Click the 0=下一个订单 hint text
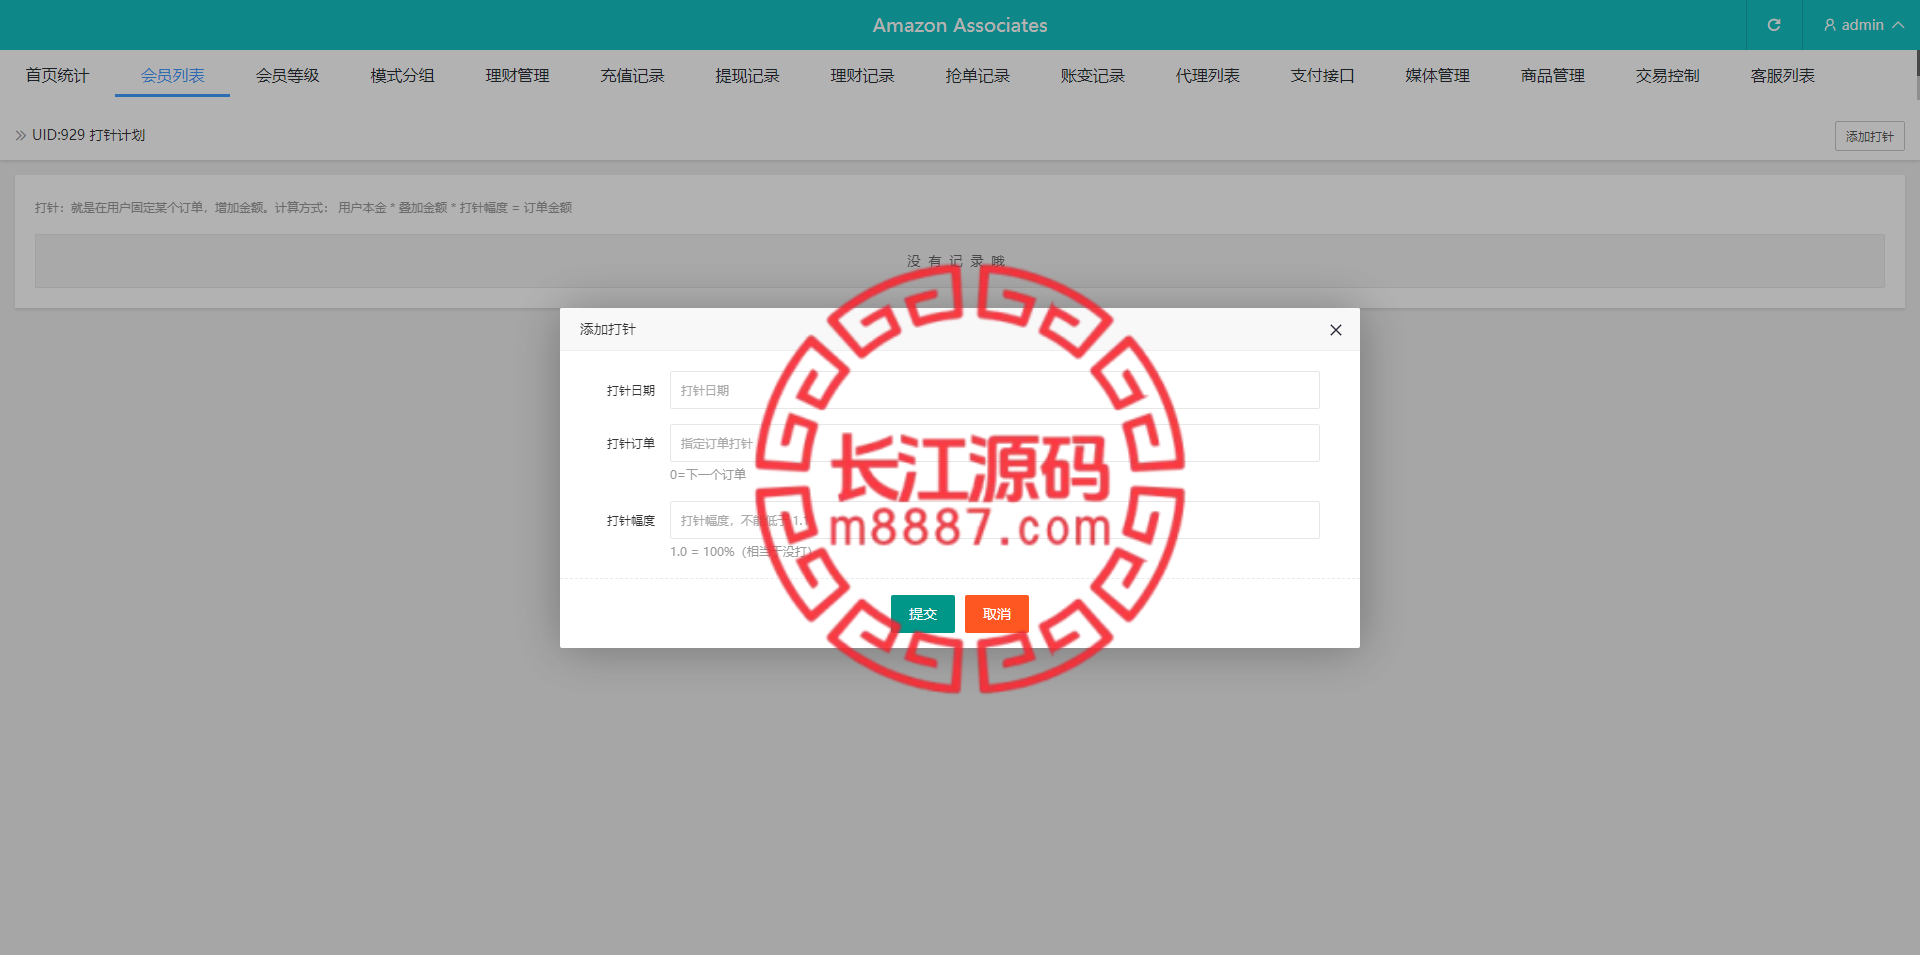Screen dimensions: 1920x955 (708, 474)
